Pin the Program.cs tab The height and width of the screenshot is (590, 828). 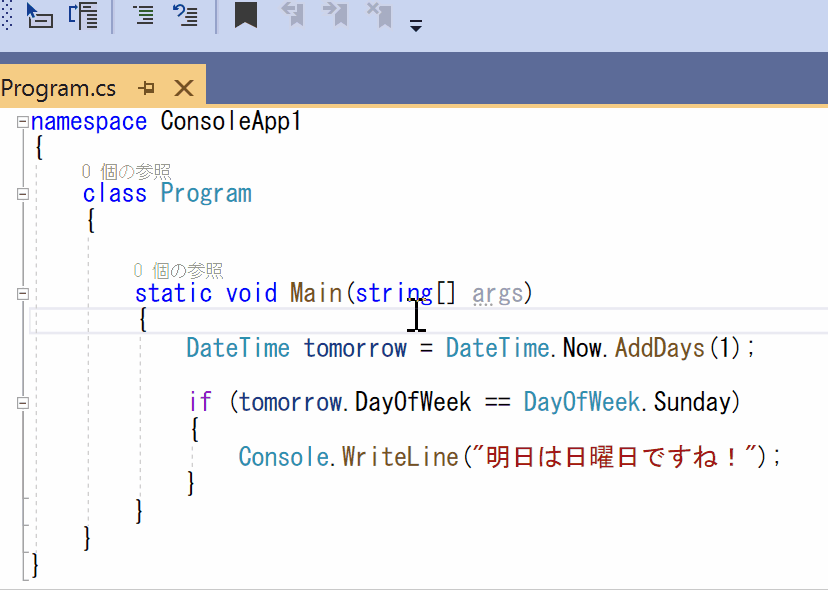[146, 88]
